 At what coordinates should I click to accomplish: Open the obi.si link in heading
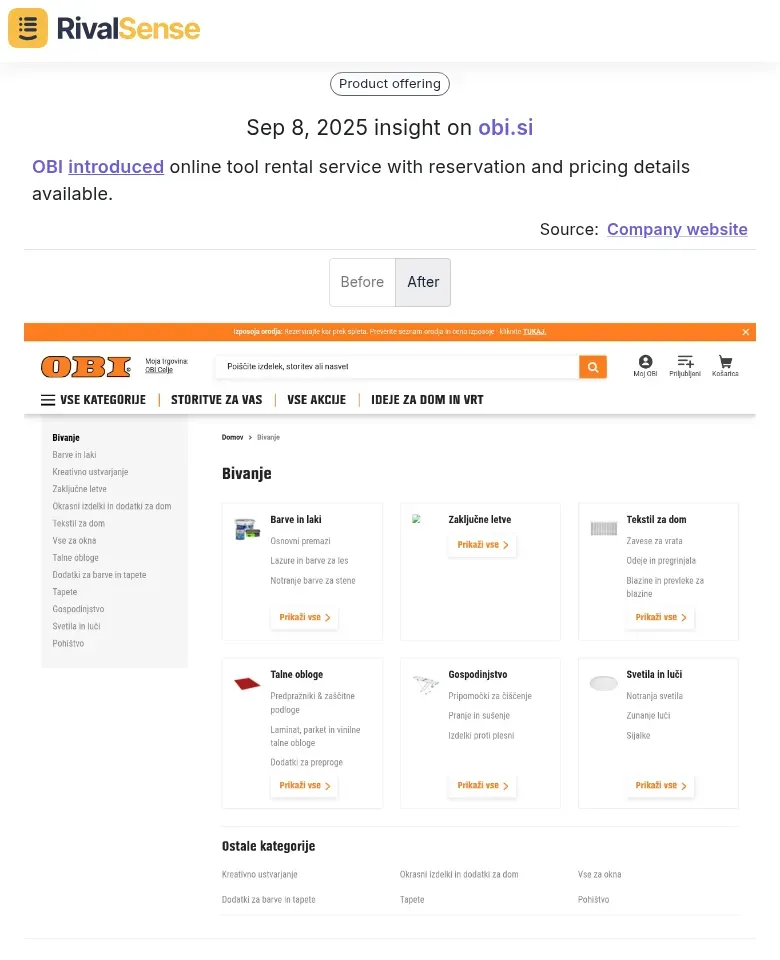(x=506, y=127)
